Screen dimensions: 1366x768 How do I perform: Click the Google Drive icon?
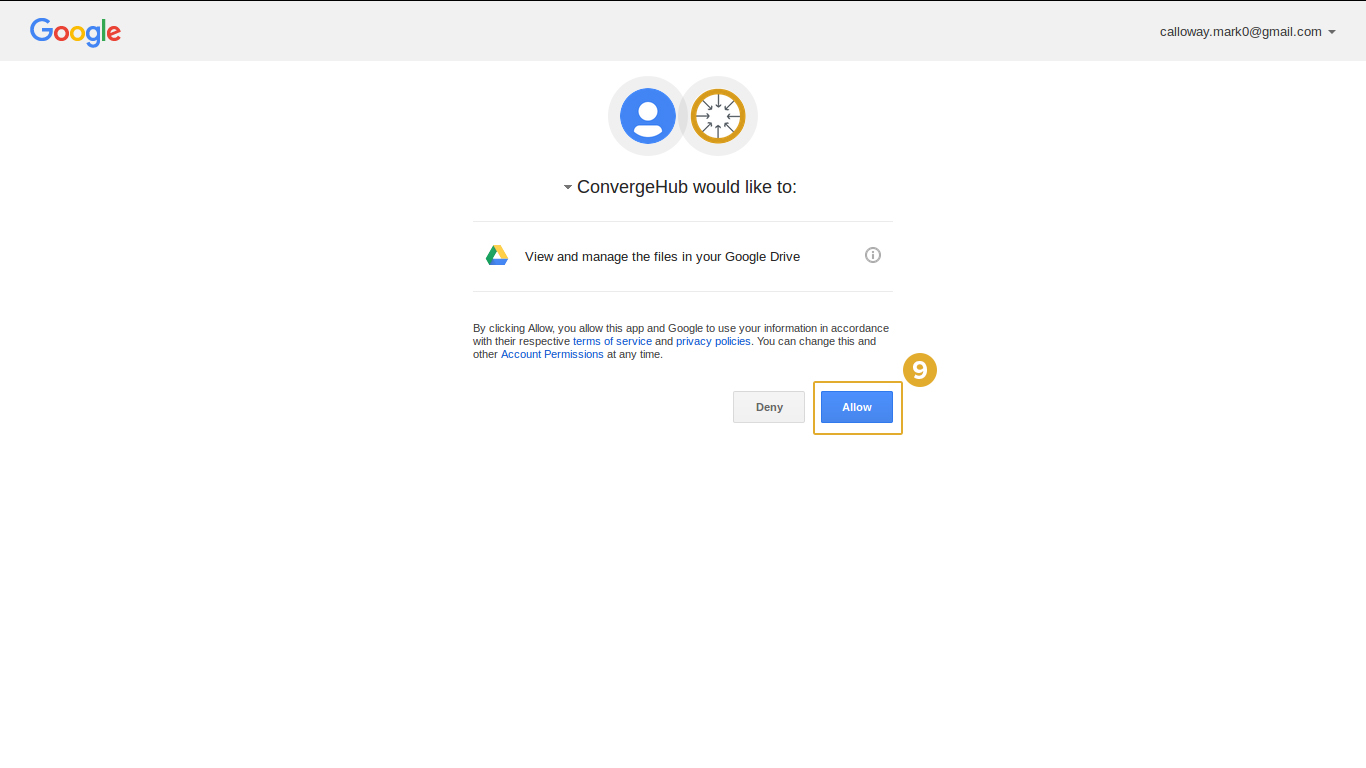497,256
